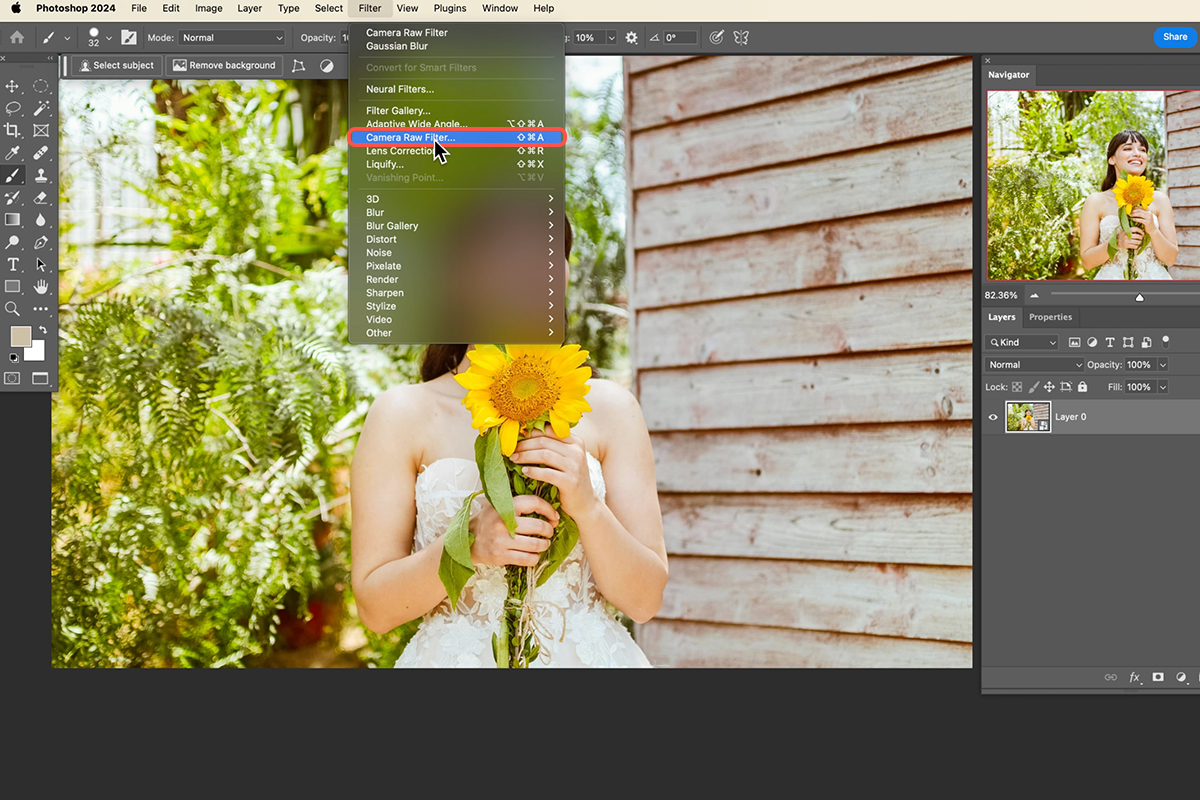Click the Share button
The width and height of the screenshot is (1200, 800).
click(1174, 37)
